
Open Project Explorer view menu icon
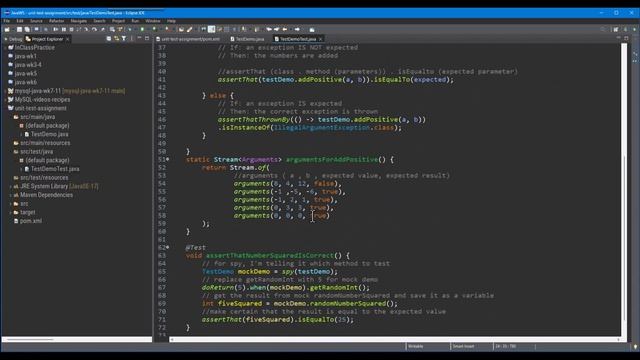coord(131,39)
